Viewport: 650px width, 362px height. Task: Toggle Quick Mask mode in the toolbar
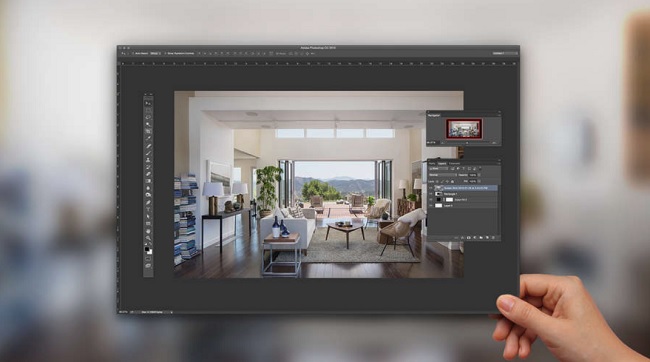148,258
